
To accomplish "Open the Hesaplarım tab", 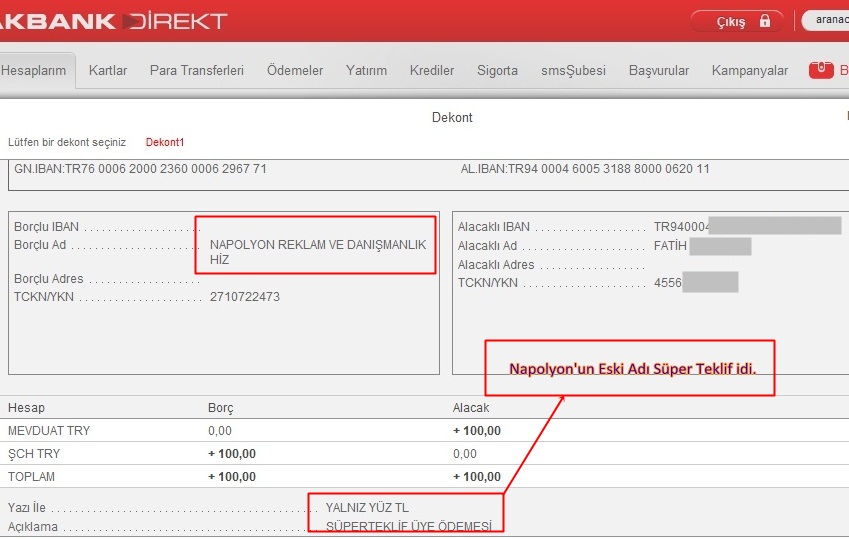I will click(34, 70).
